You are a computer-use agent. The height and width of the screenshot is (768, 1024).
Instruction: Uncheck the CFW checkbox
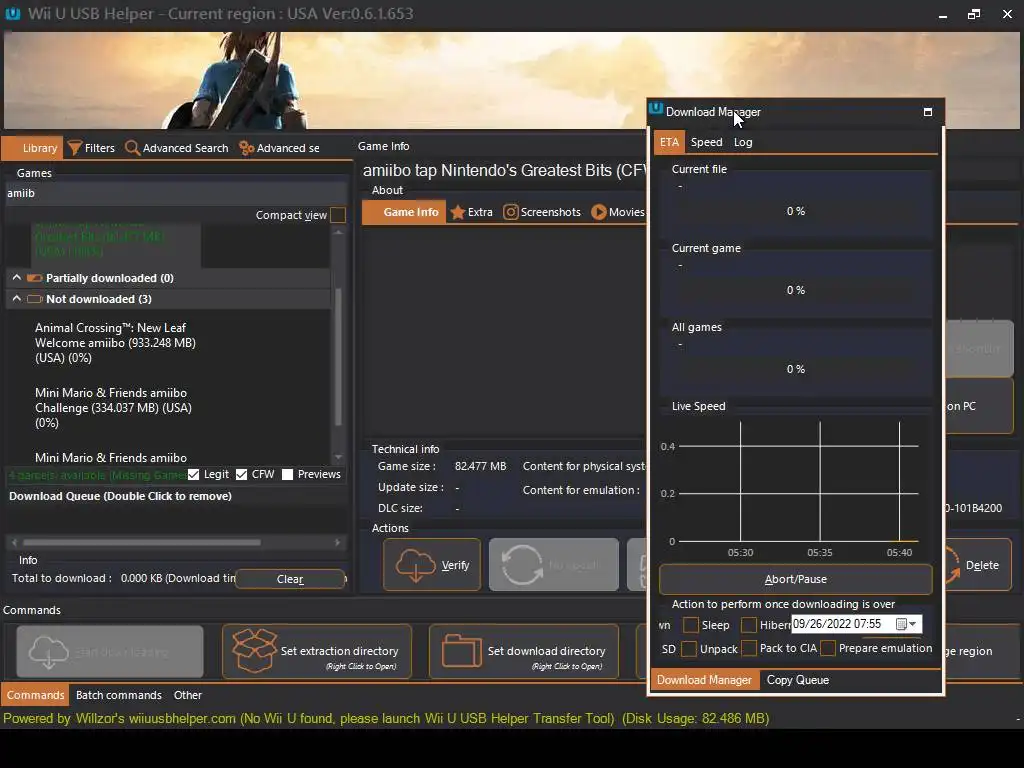point(242,475)
